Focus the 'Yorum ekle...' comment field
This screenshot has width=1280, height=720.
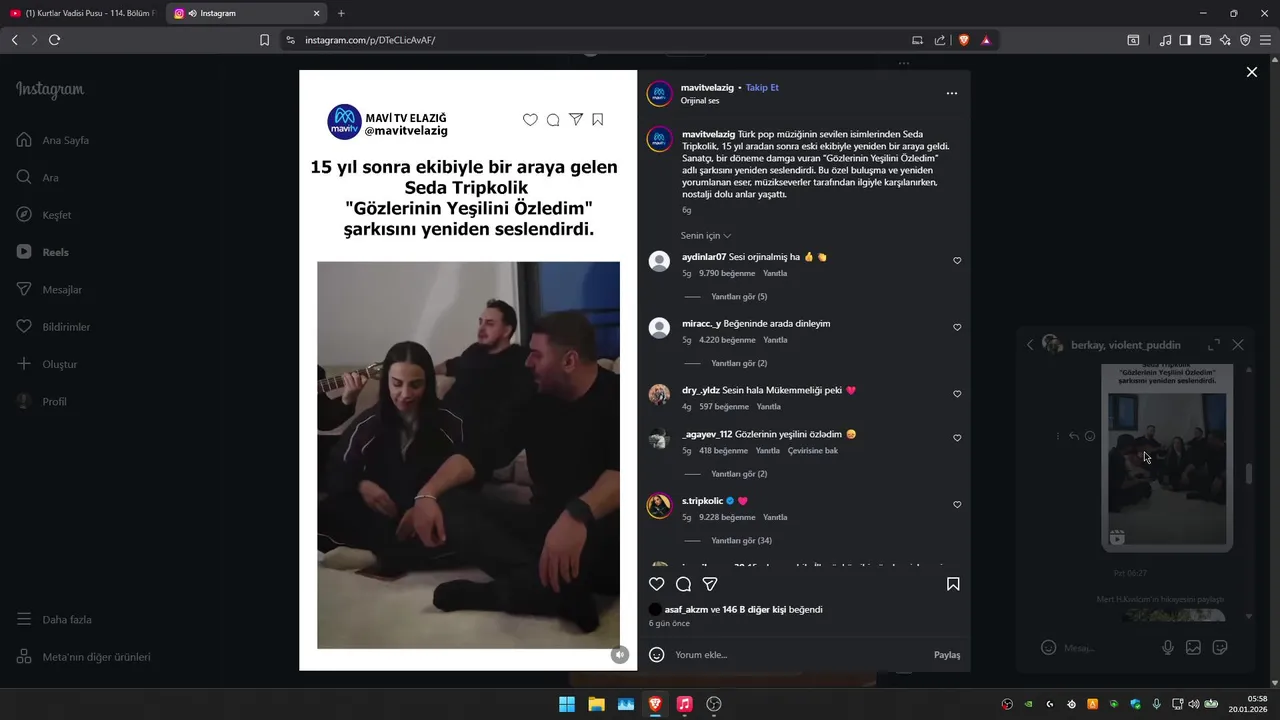(800, 655)
